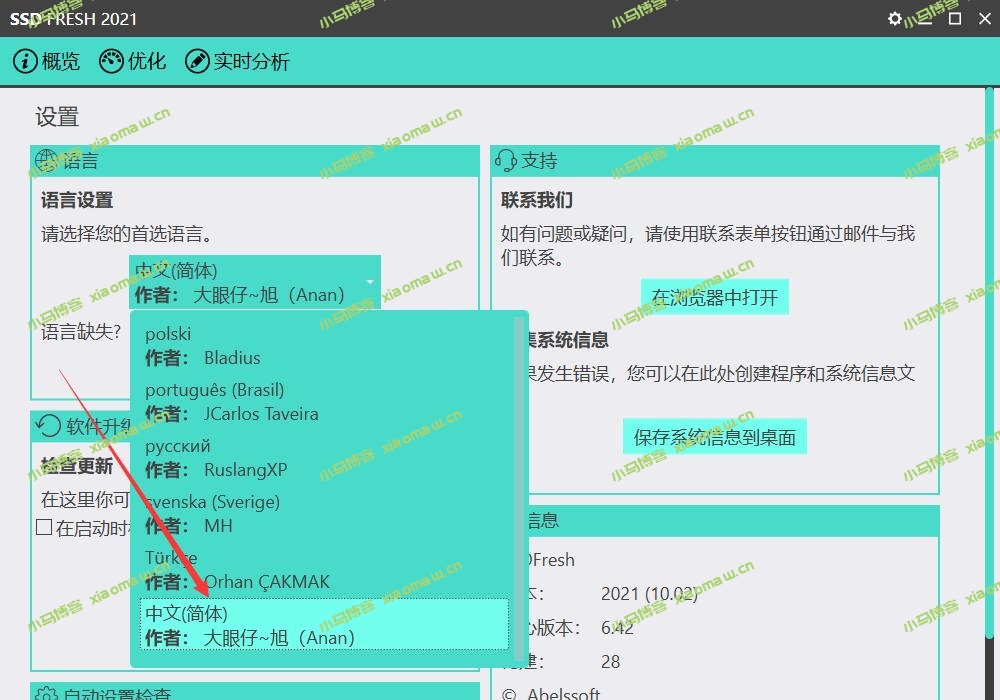
Task: Toggle the 在启动时 startup checkbox
Action: [44, 527]
